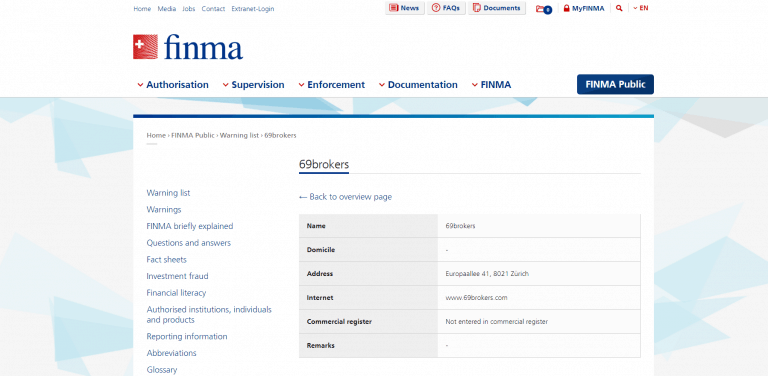Open MyFINMA login
Image resolution: width=768 pixels, height=376 pixels.
(x=584, y=8)
